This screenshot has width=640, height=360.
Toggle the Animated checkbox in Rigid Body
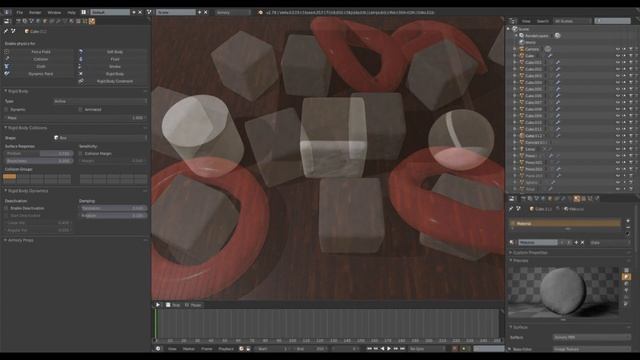point(80,109)
